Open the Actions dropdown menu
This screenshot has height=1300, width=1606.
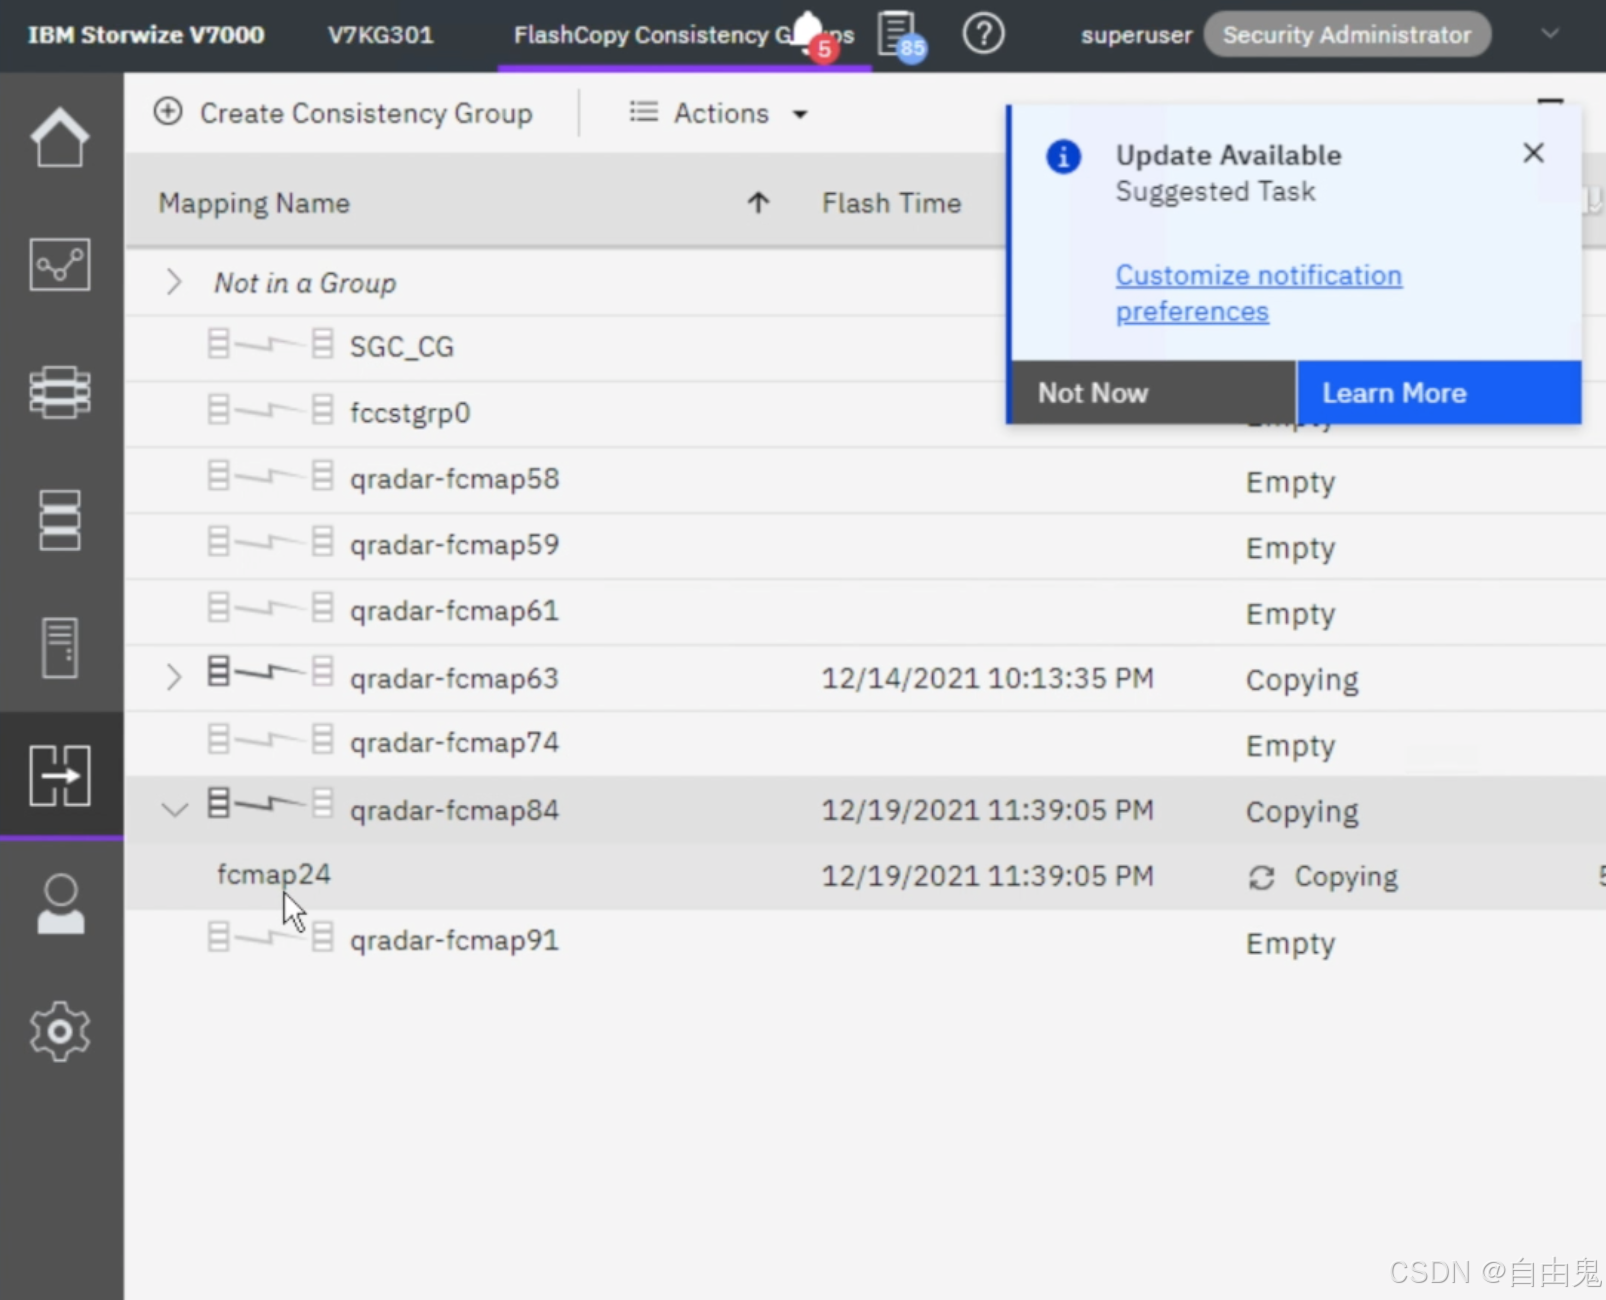tap(718, 113)
